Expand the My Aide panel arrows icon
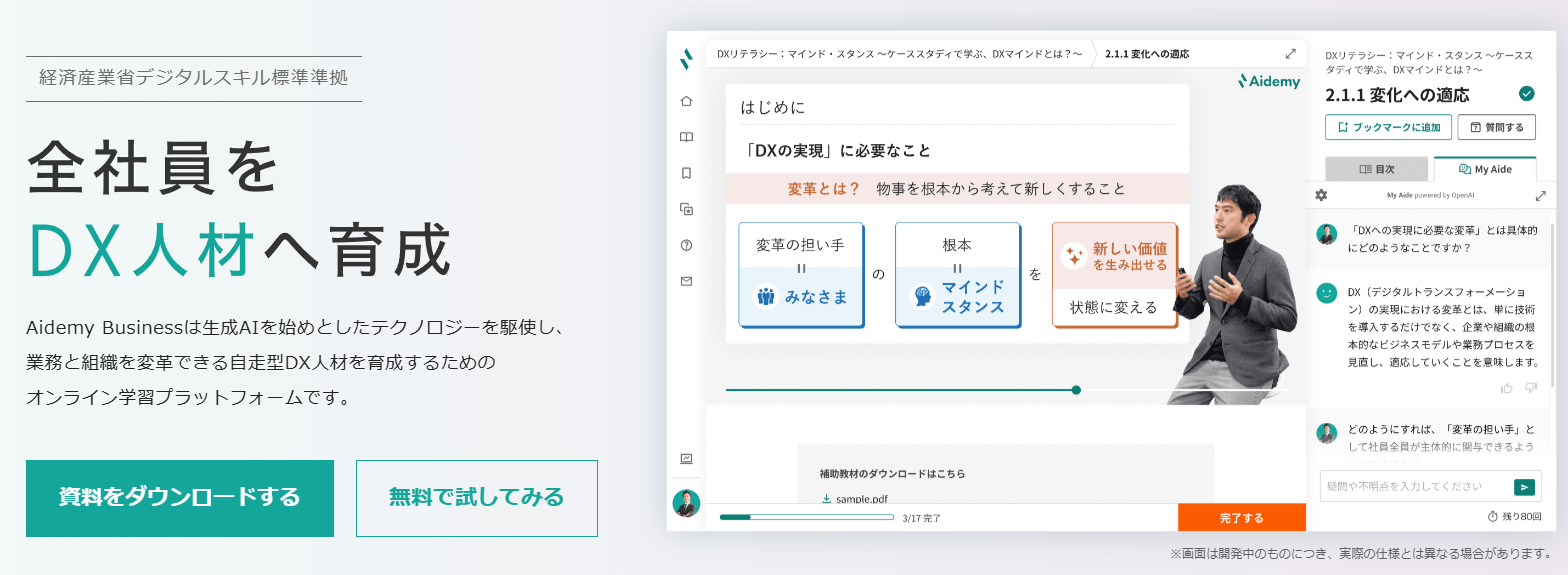 [1540, 195]
